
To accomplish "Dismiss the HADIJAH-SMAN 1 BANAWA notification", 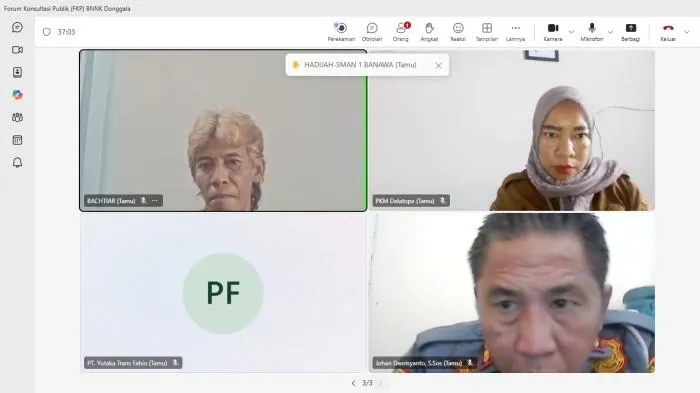I will coord(438,66).
